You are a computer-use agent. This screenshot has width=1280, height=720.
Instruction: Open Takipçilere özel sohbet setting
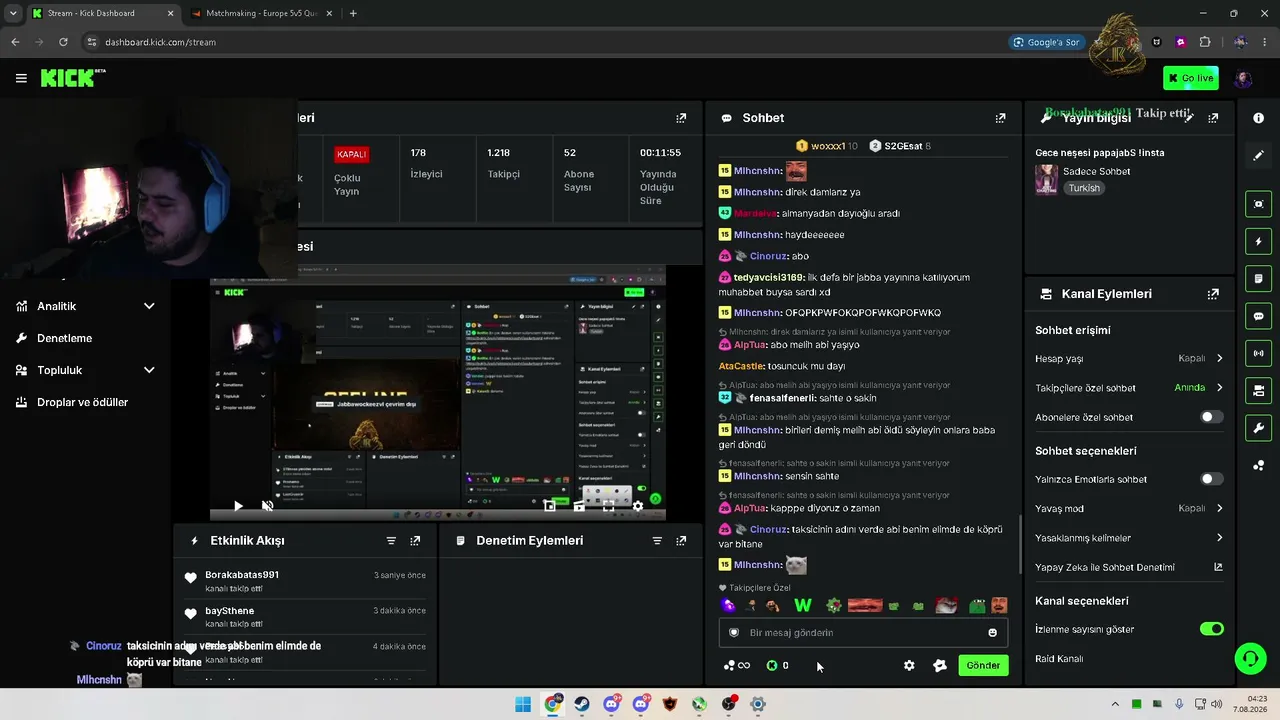pyautogui.click(x=1129, y=388)
